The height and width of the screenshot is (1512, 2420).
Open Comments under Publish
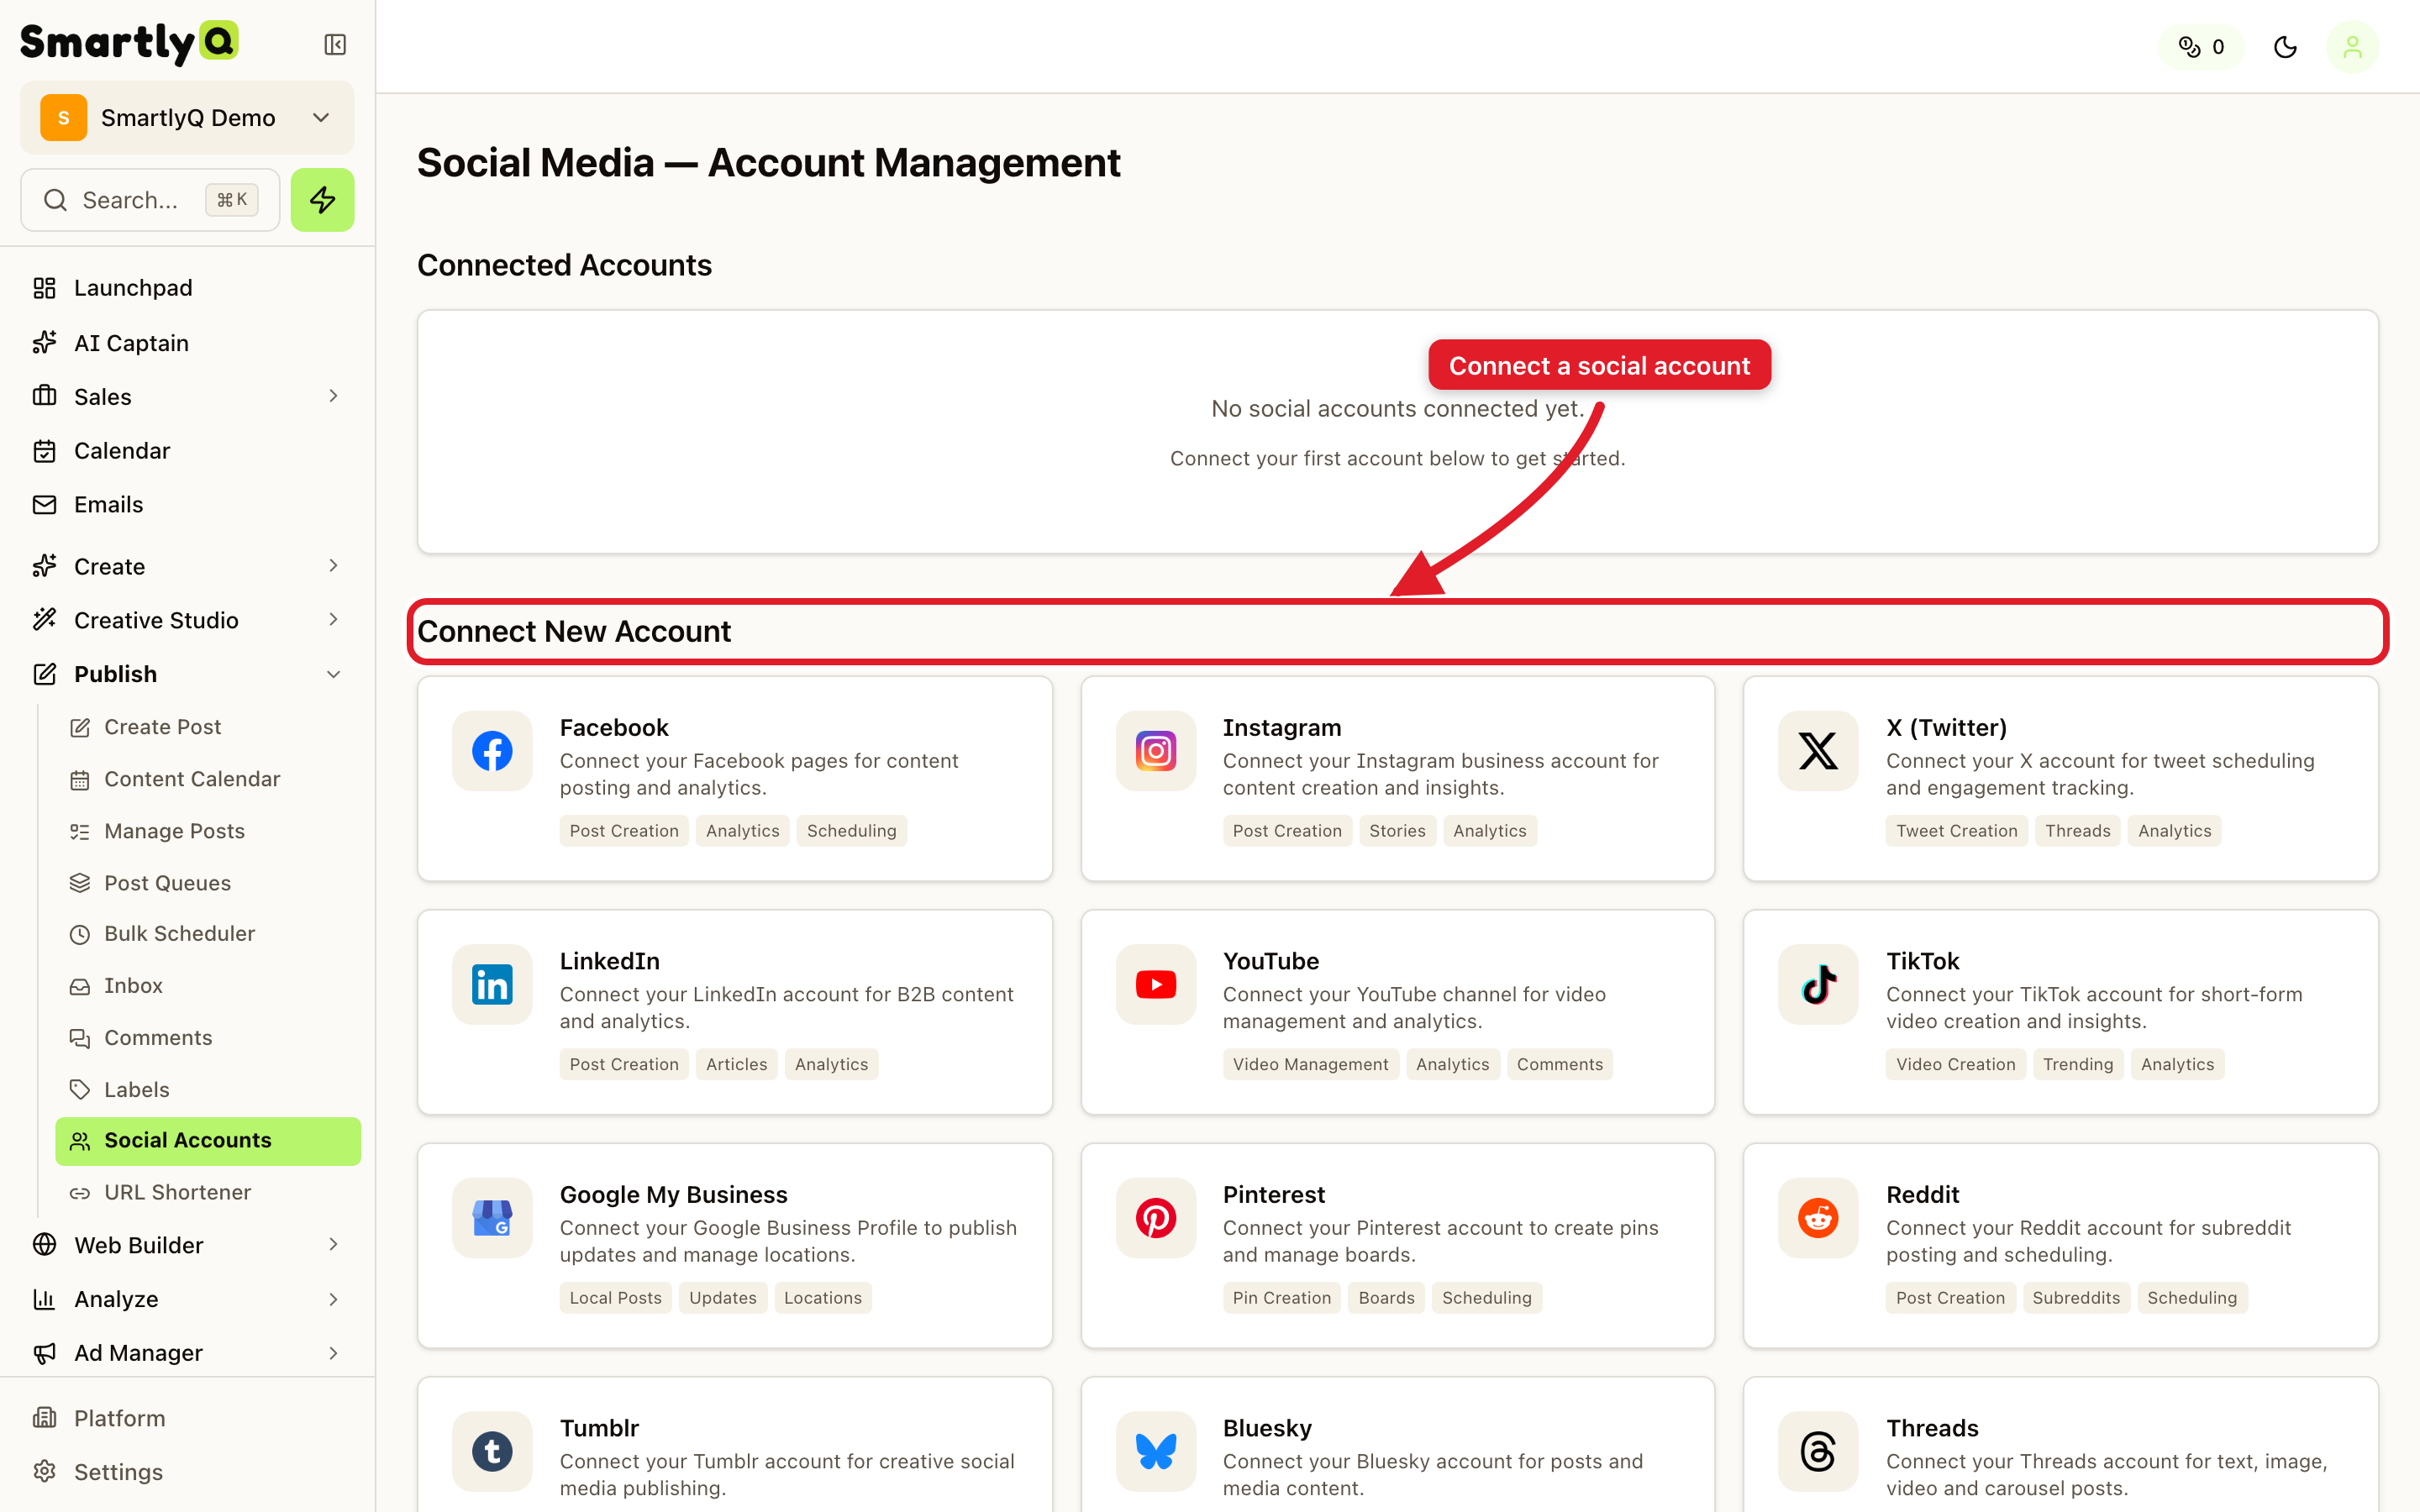pos(157,1038)
